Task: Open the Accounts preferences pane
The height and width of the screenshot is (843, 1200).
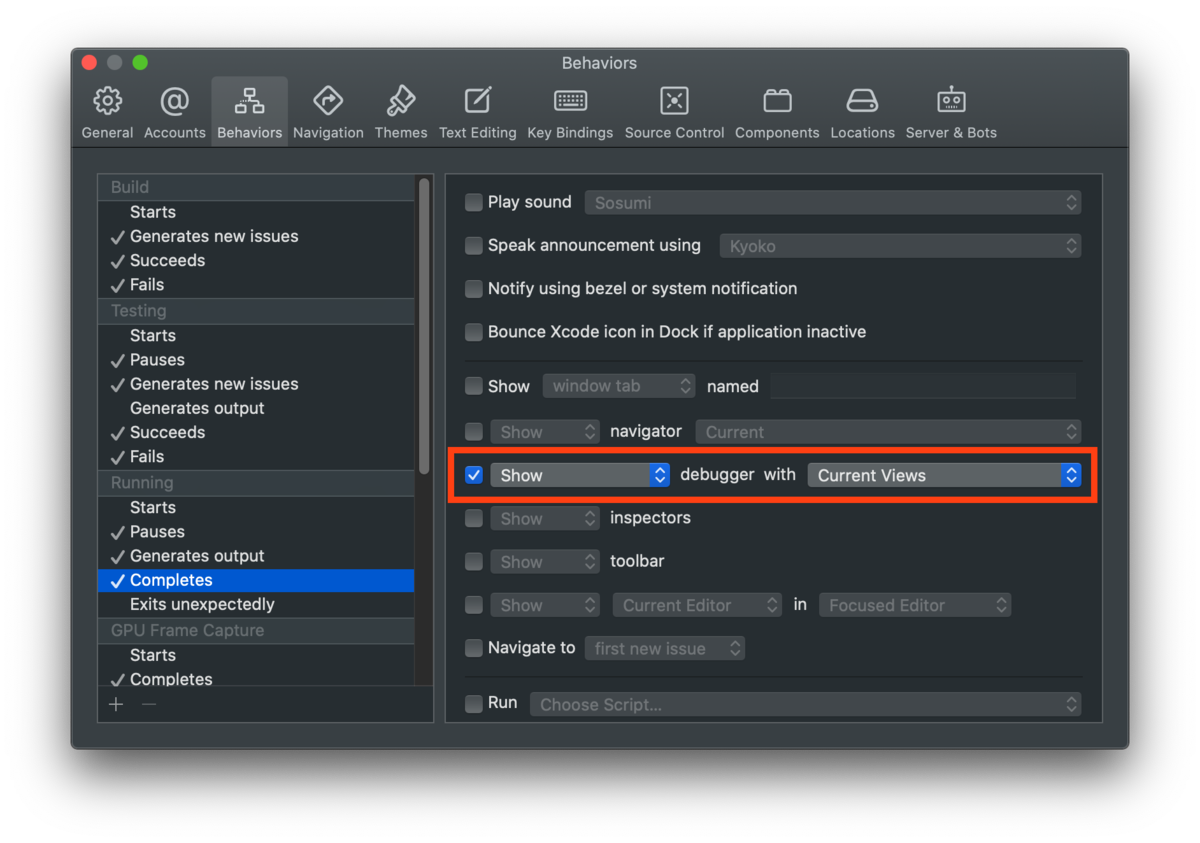Action: pyautogui.click(x=174, y=112)
